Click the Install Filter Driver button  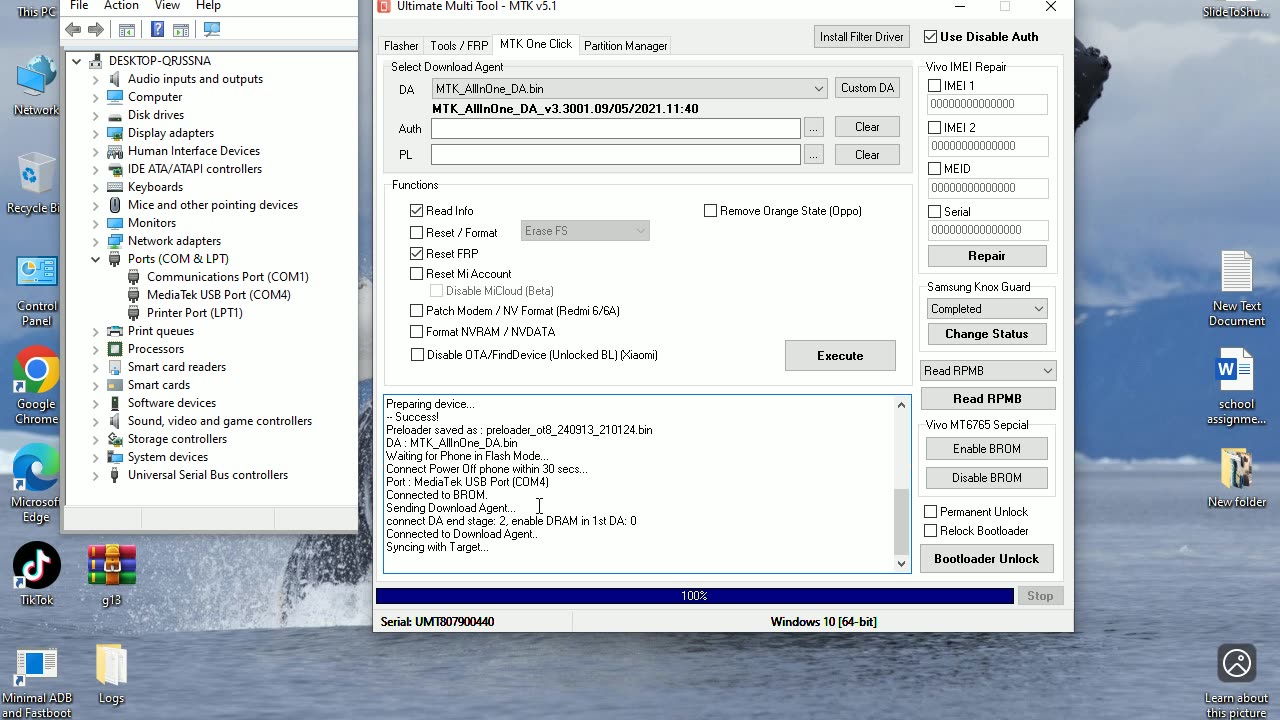pos(862,37)
